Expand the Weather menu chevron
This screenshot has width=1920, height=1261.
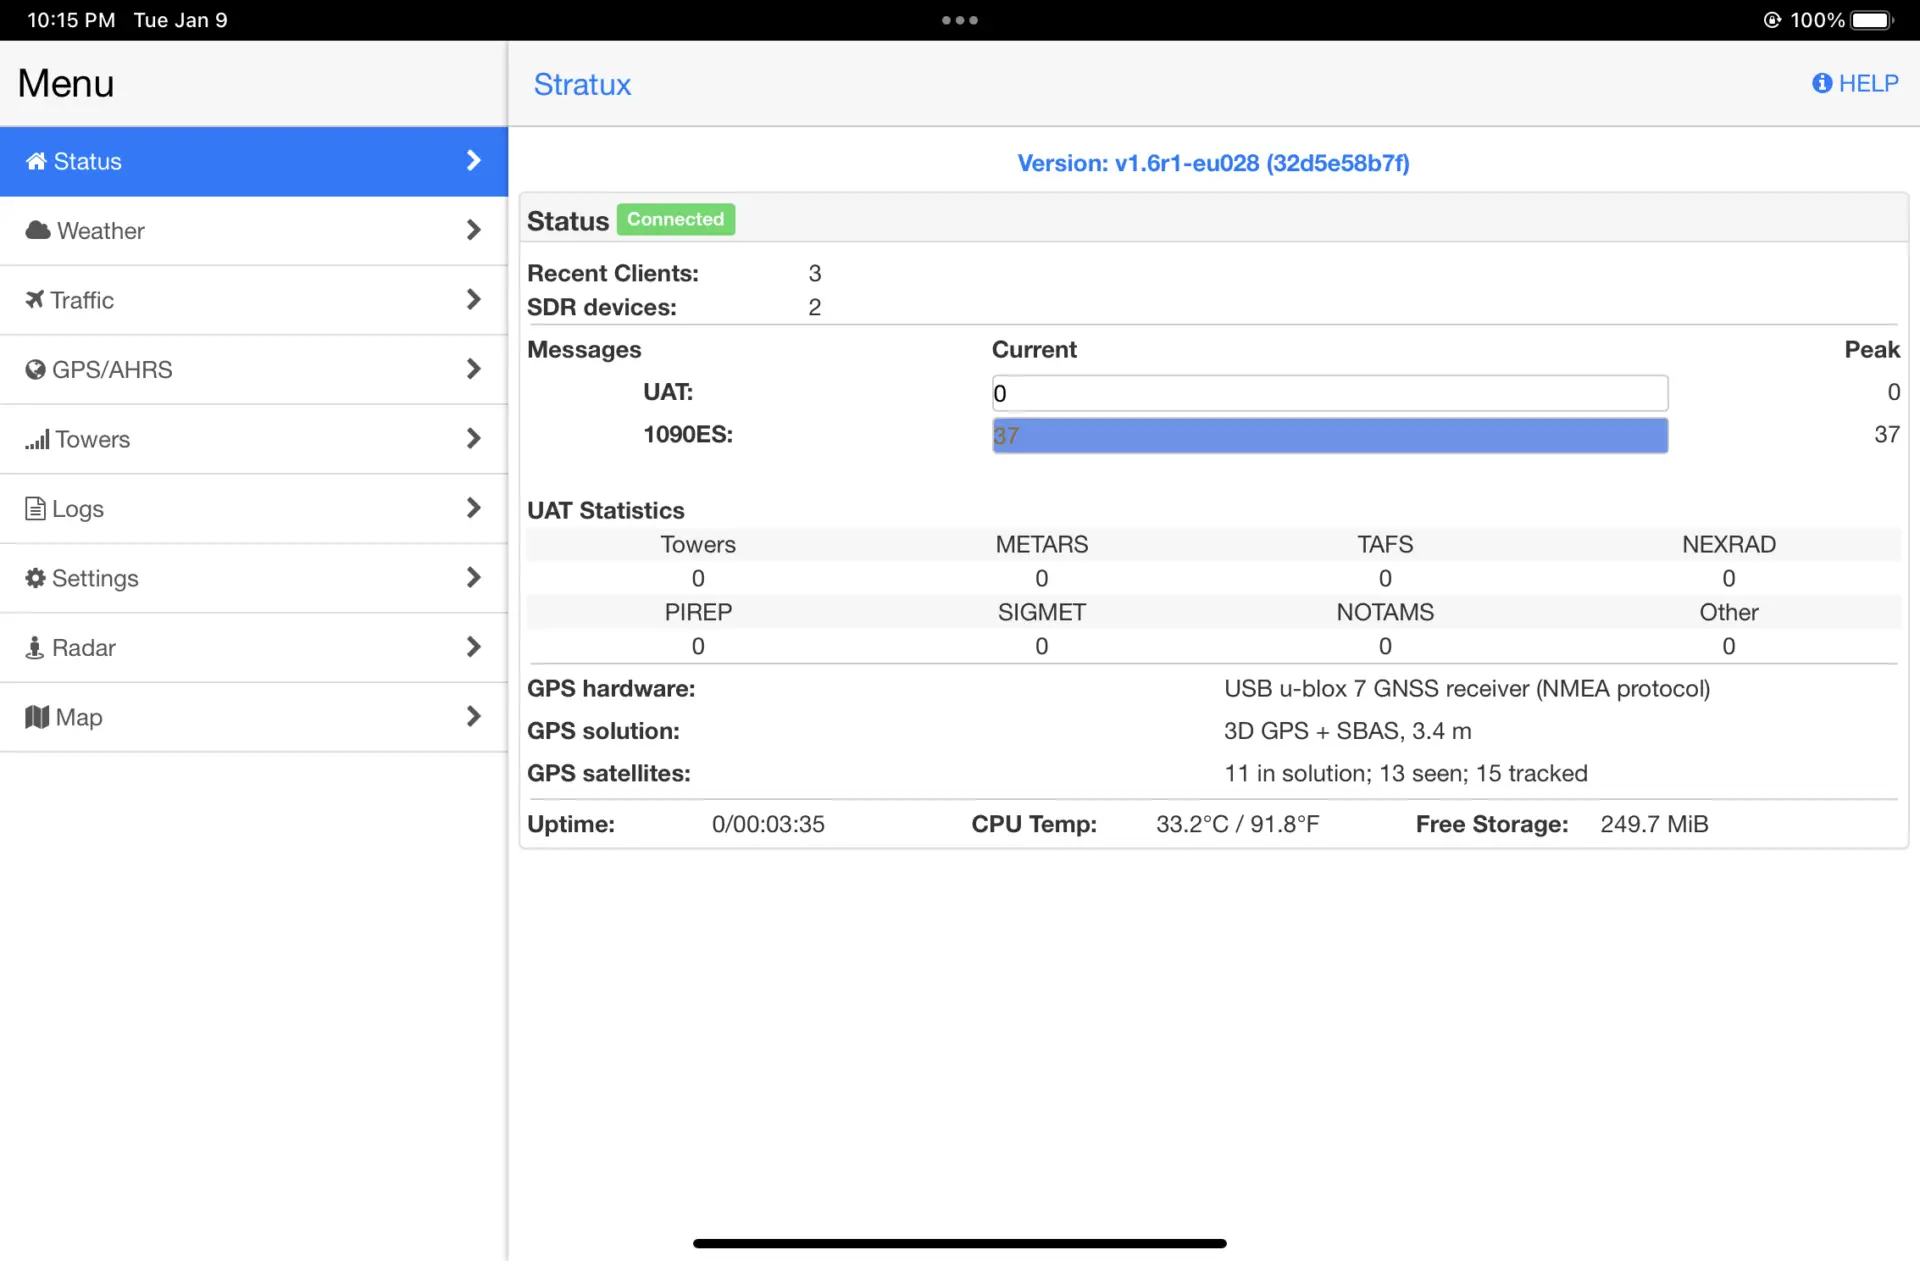click(x=473, y=230)
